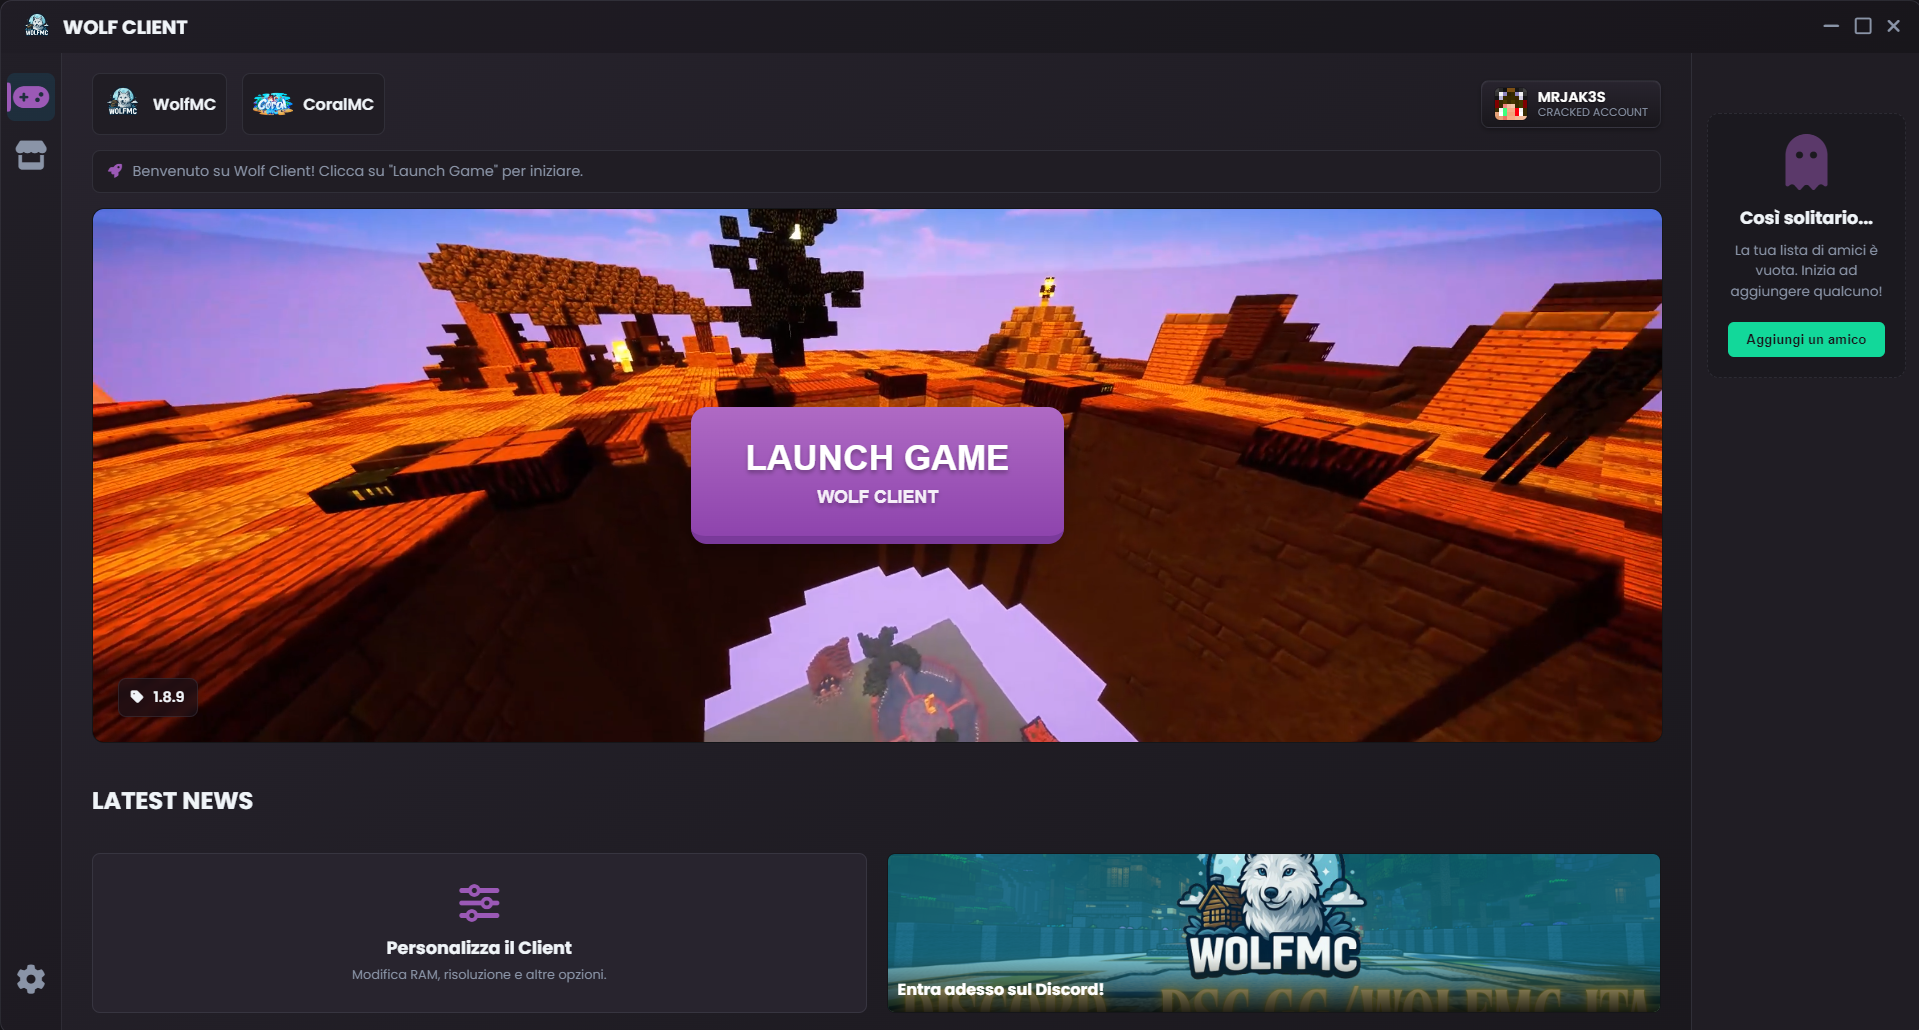Select the CoralMC server tab
The height and width of the screenshot is (1030, 1919).
[313, 104]
